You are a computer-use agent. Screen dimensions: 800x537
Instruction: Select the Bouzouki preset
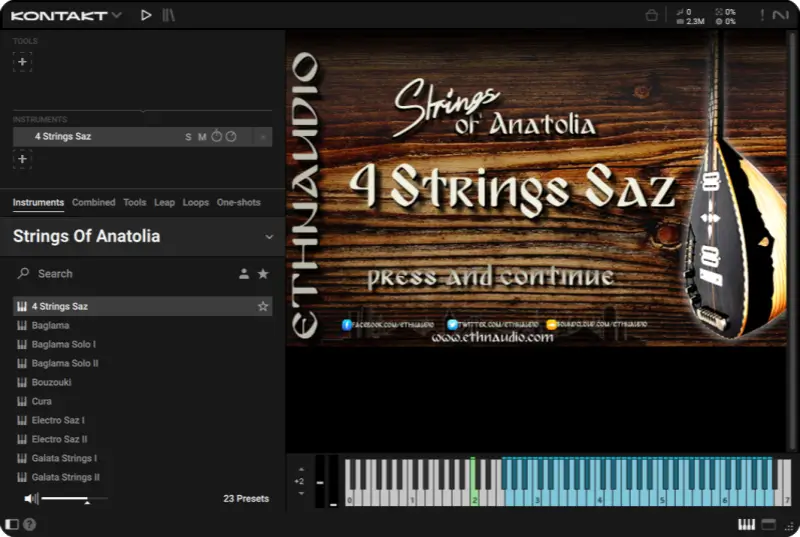51,382
